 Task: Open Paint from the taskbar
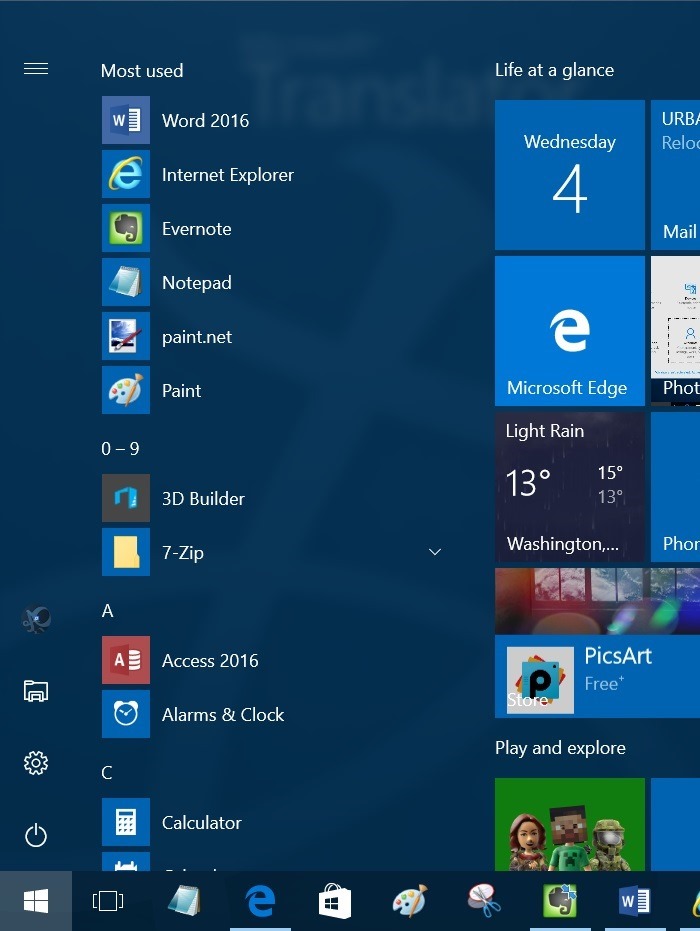tap(410, 901)
